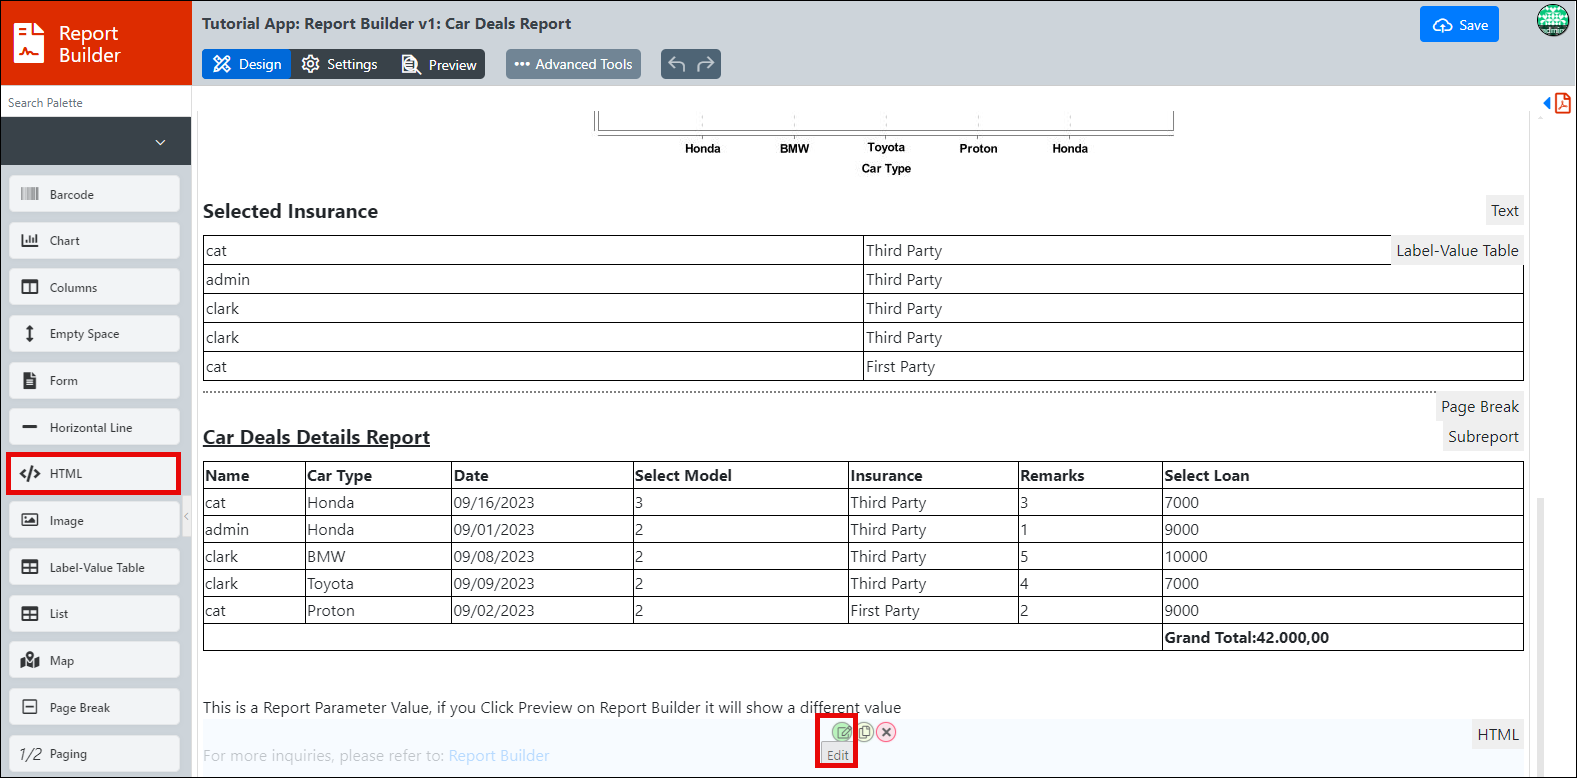Expand the PDF side panel arrow

(1547, 103)
